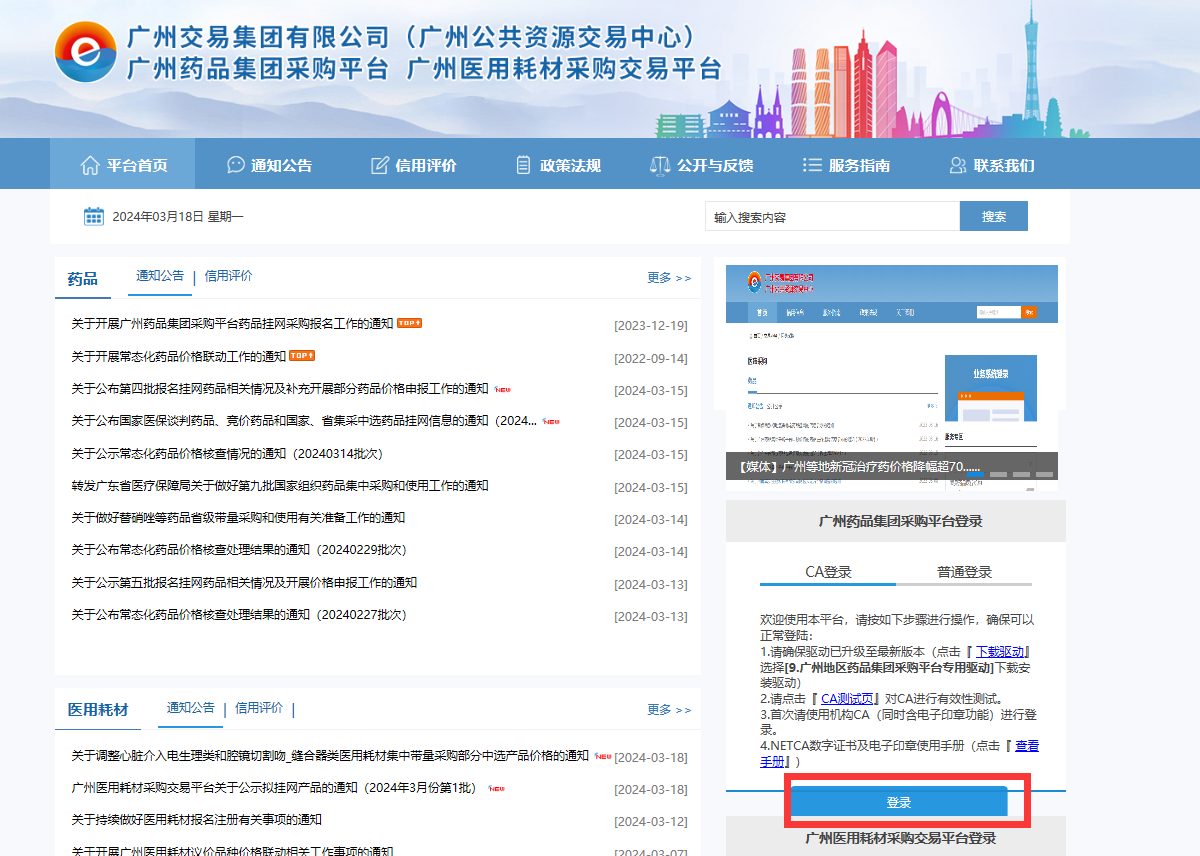
Task: Click the home icon beside 平台首页
Action: 90,165
